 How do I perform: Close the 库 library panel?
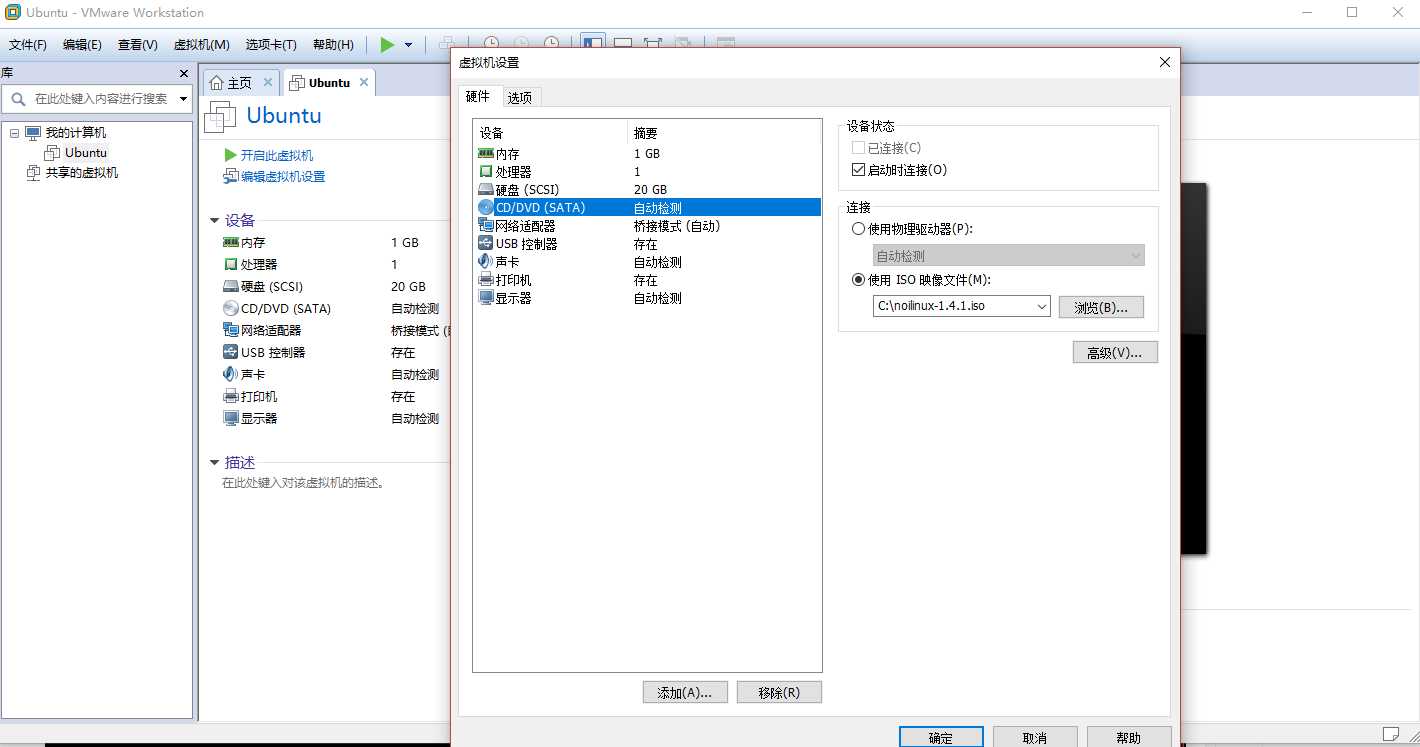click(184, 73)
